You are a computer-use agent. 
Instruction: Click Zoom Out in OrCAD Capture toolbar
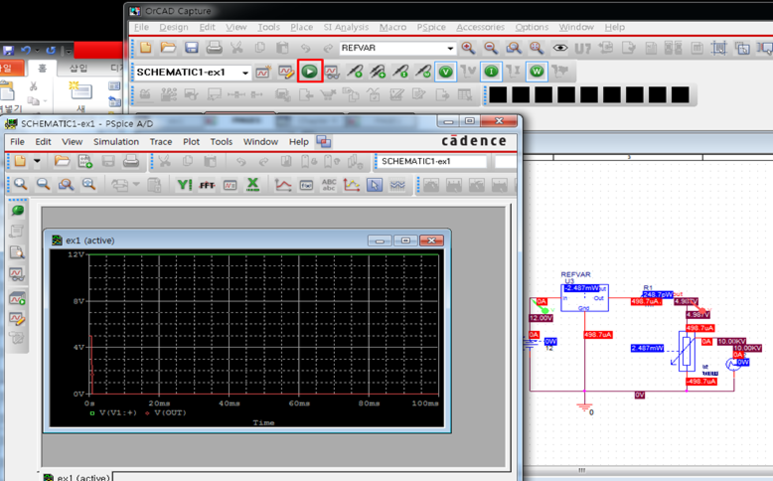tap(491, 48)
